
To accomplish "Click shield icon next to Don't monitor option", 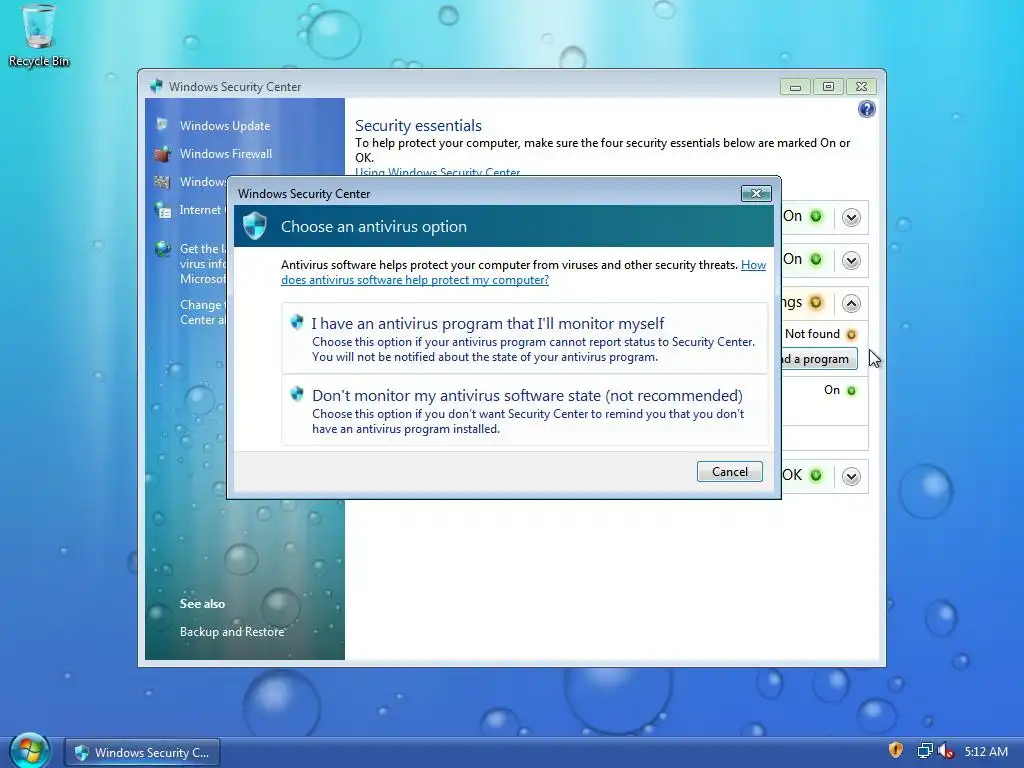I will 297,394.
